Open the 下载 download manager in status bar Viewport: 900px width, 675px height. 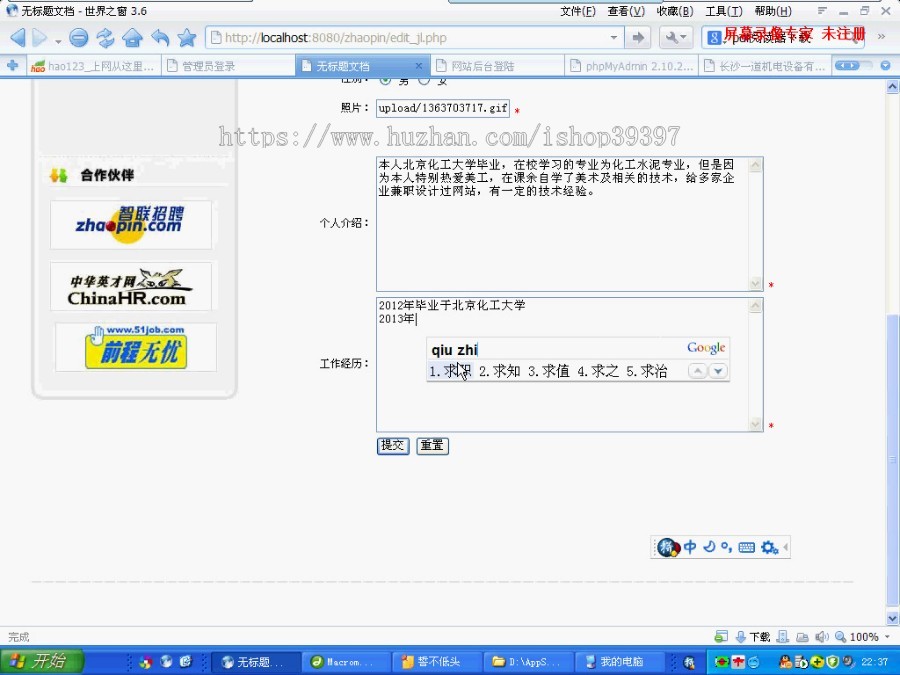point(752,637)
